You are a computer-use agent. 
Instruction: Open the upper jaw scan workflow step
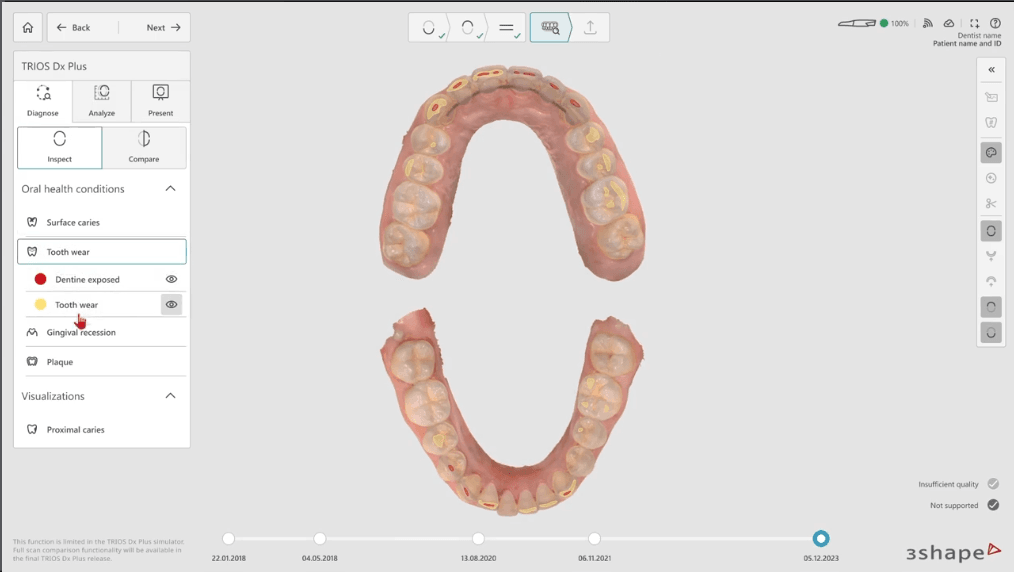pyautogui.click(x=468, y=28)
